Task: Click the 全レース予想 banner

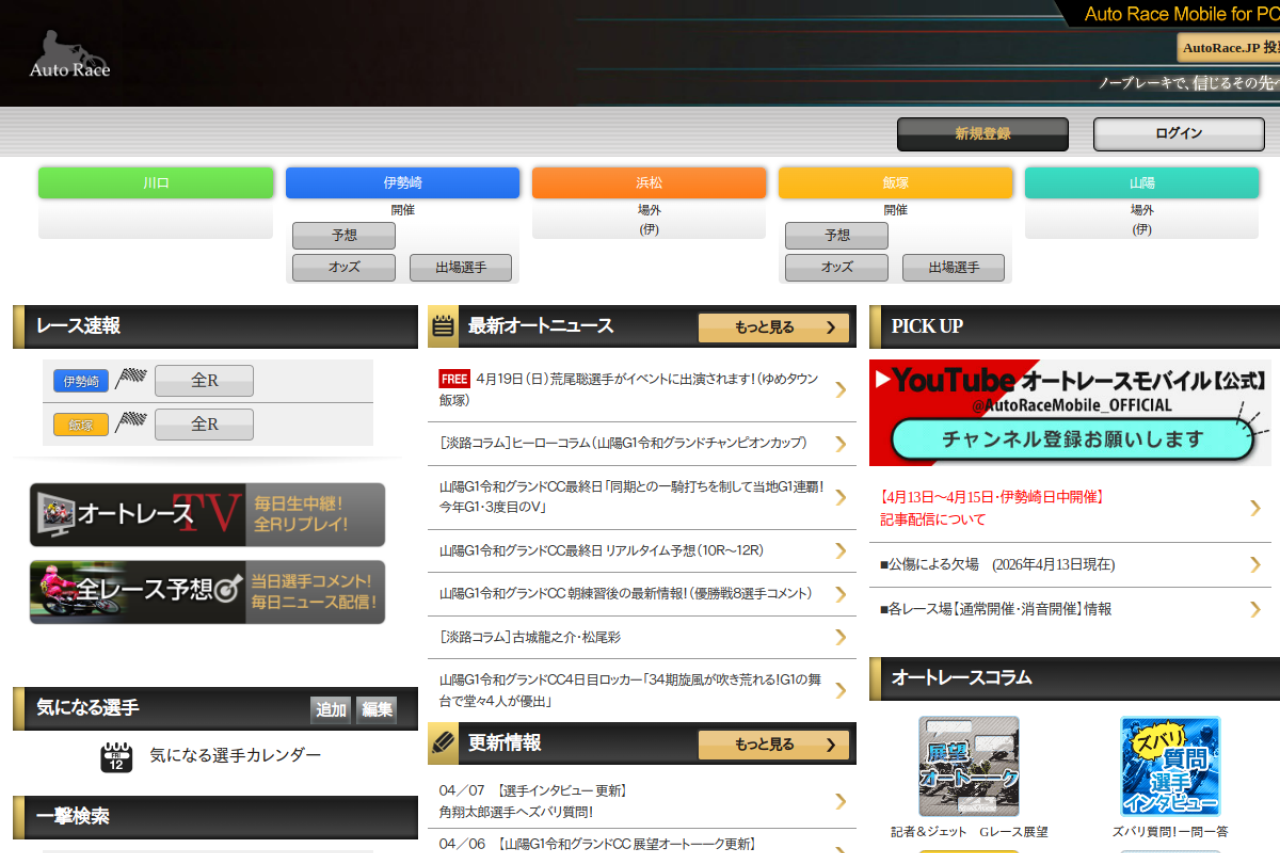Action: click(x=207, y=592)
